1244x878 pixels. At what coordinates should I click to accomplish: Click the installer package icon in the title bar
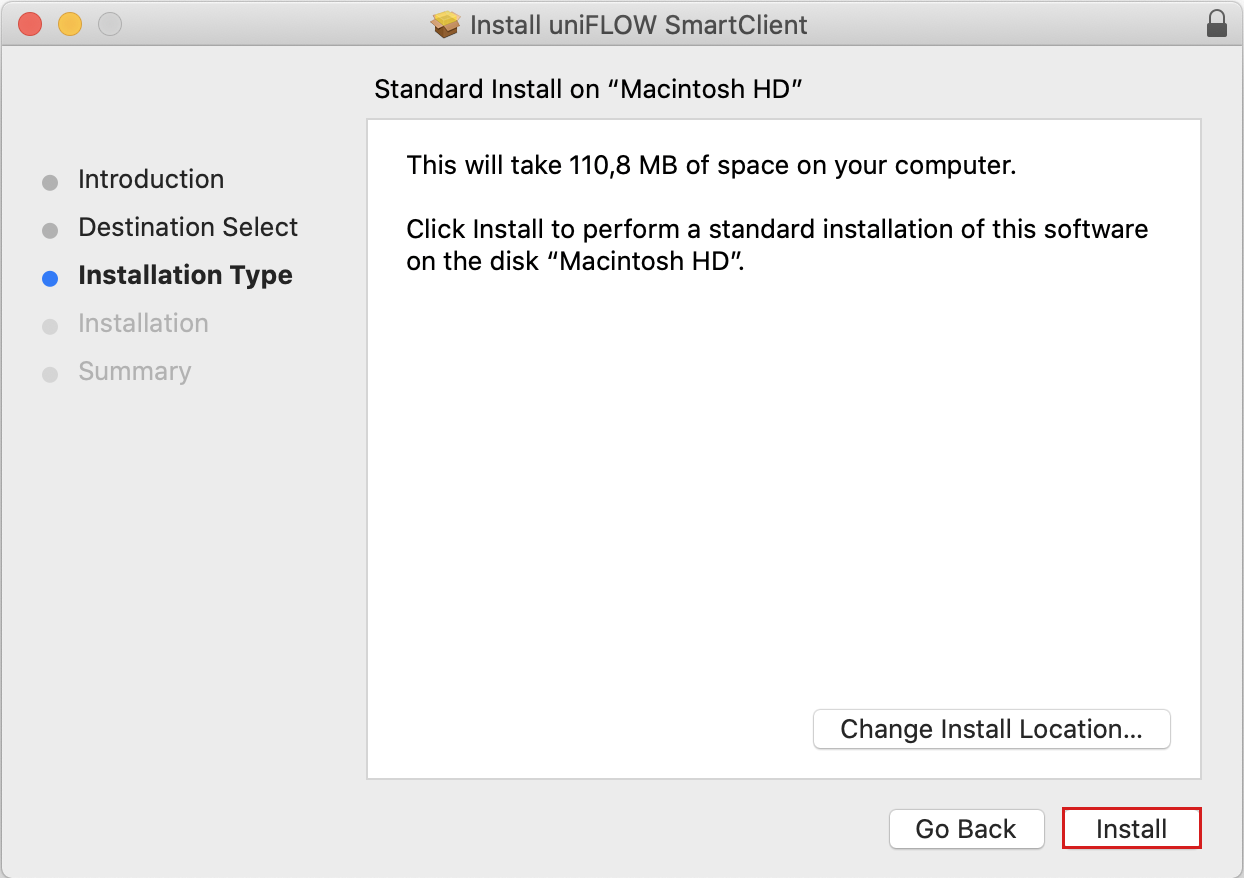(443, 24)
